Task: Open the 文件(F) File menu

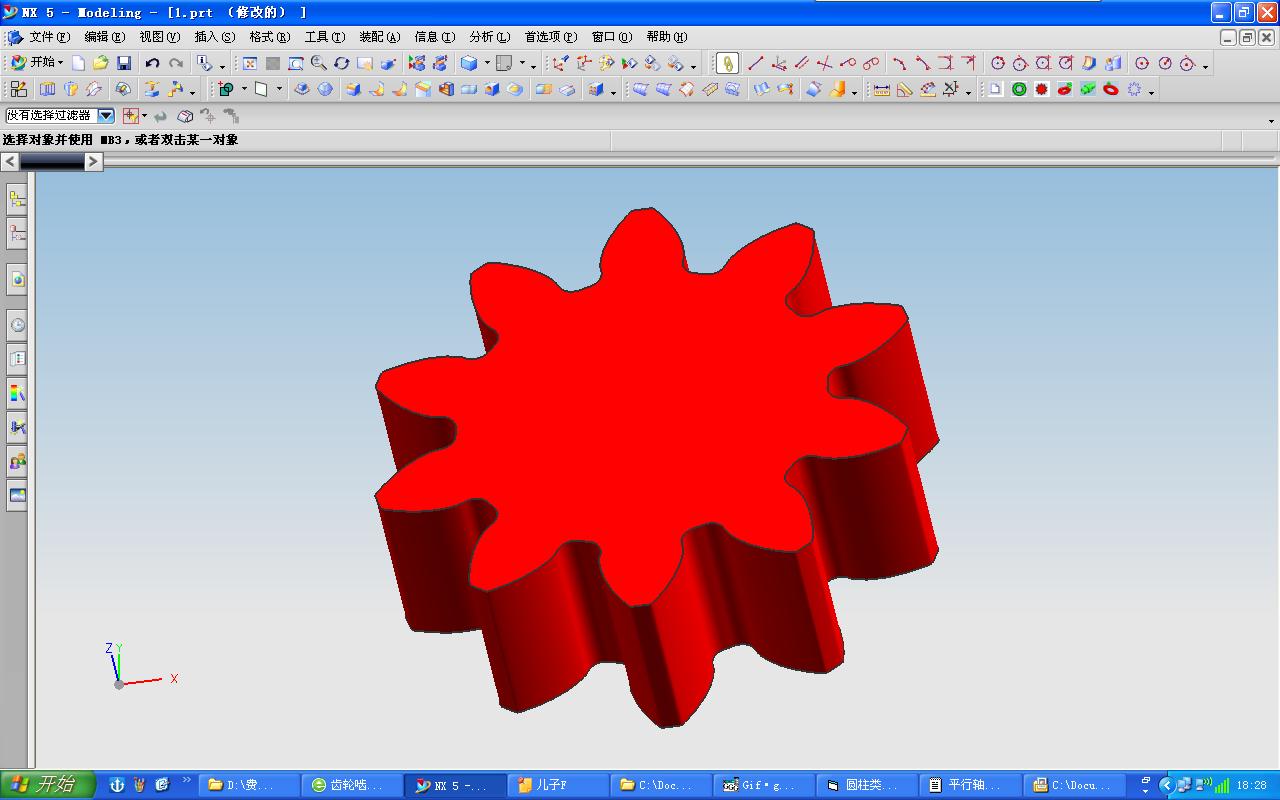Action: [x=49, y=37]
